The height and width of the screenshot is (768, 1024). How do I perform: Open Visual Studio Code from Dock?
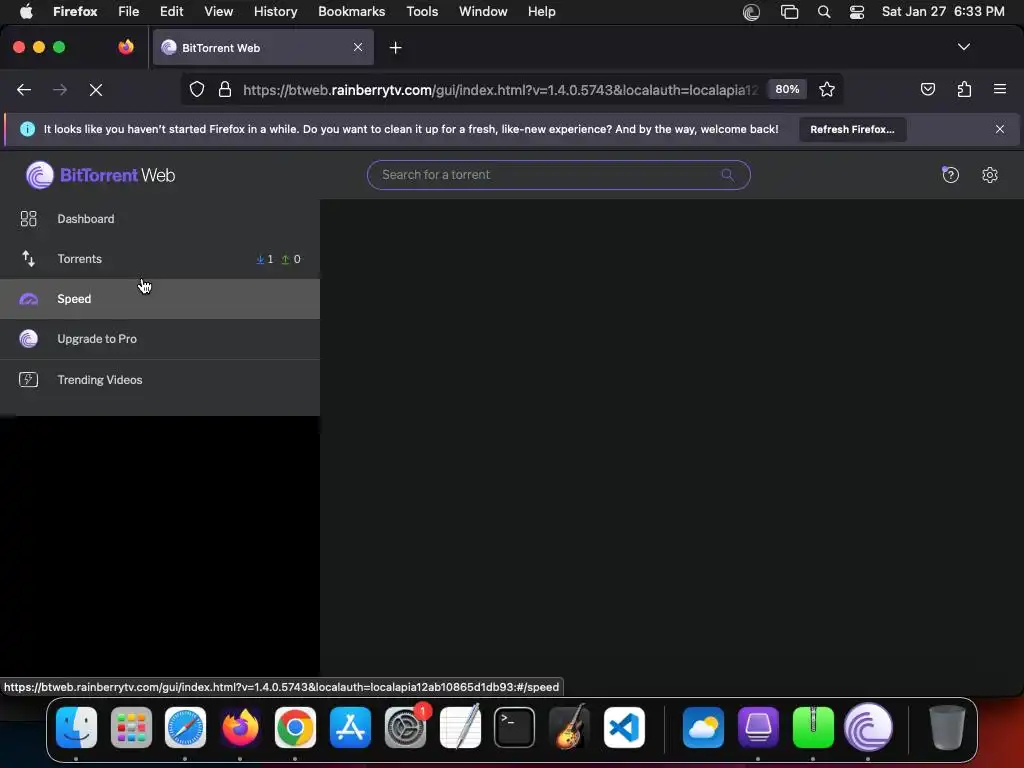click(624, 728)
